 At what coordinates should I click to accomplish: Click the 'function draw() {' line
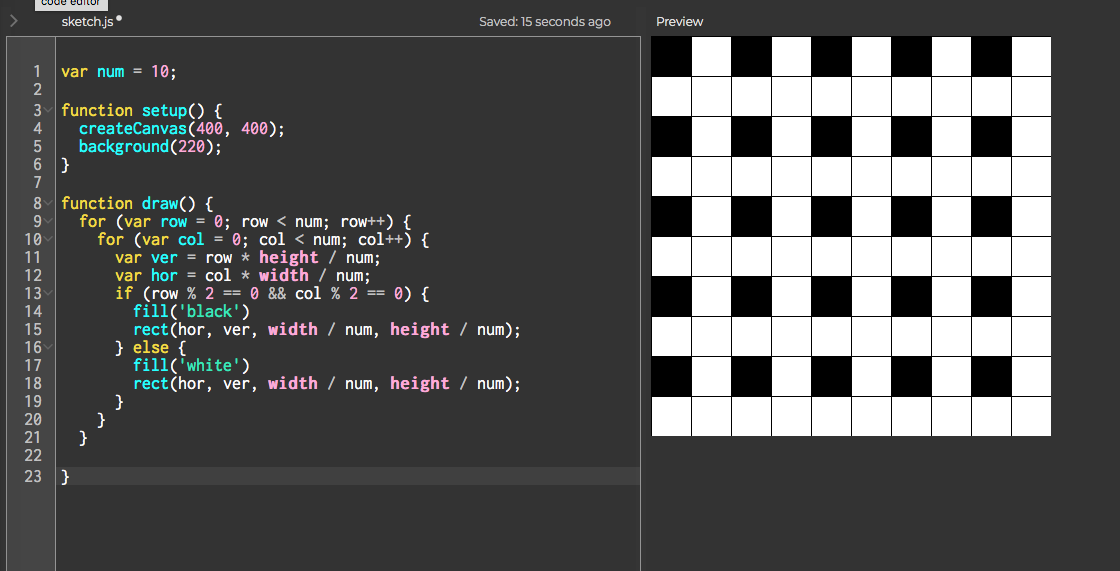[137, 203]
